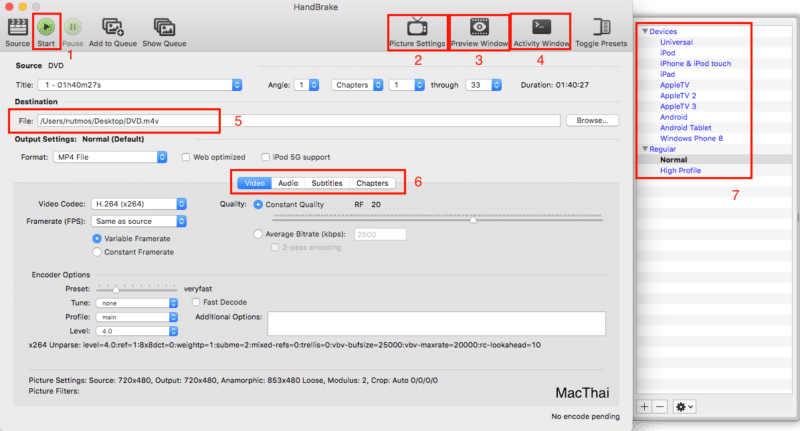Toggle the 2-pass encoding checkbox
This screenshot has width=800, height=431.
[x=275, y=247]
